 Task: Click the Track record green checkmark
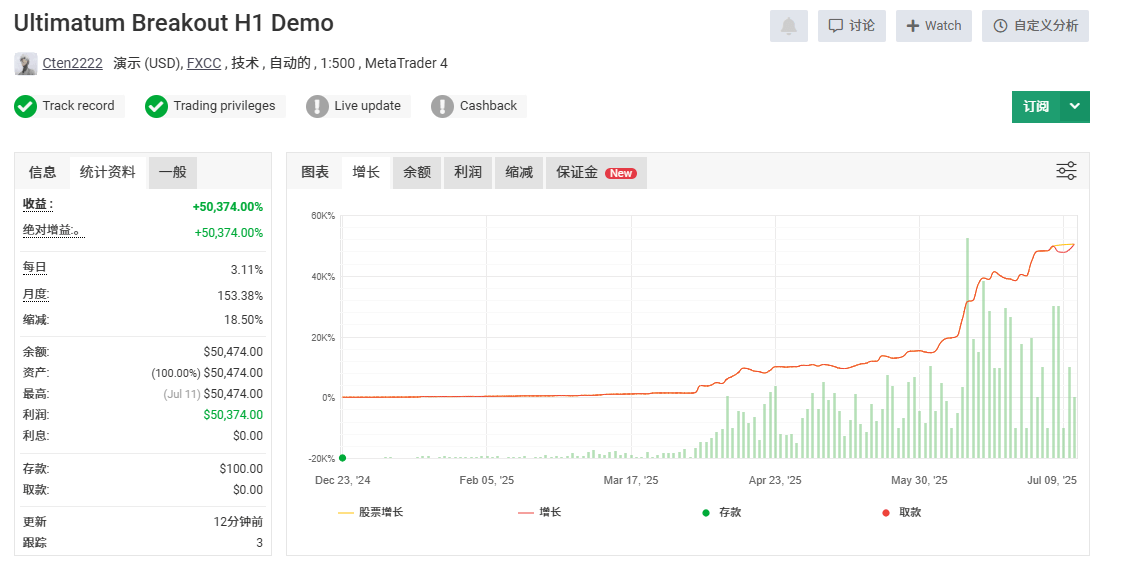(25, 106)
